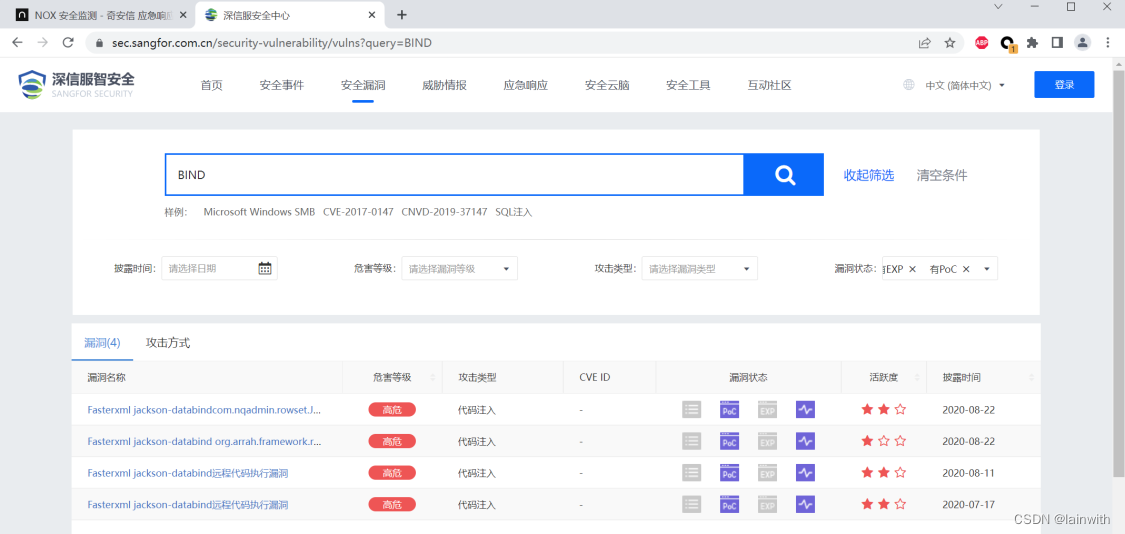Screen dimensions: 1125x534
Task: Click list icon in 2020-07-17 row
Action: pos(691,505)
